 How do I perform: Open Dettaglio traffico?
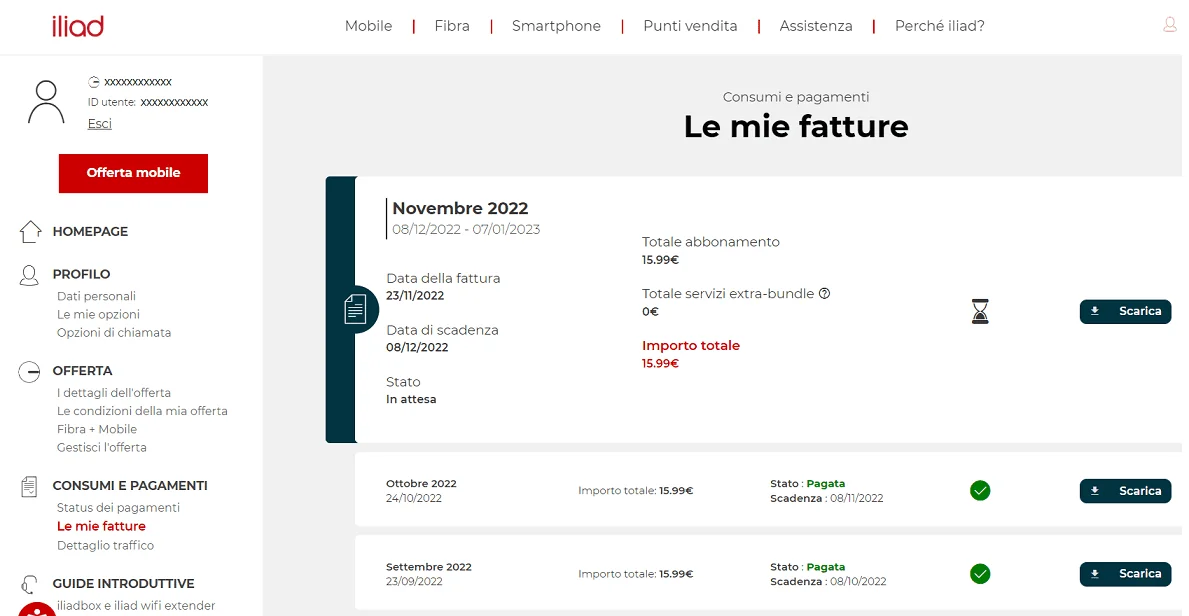[x=105, y=545]
